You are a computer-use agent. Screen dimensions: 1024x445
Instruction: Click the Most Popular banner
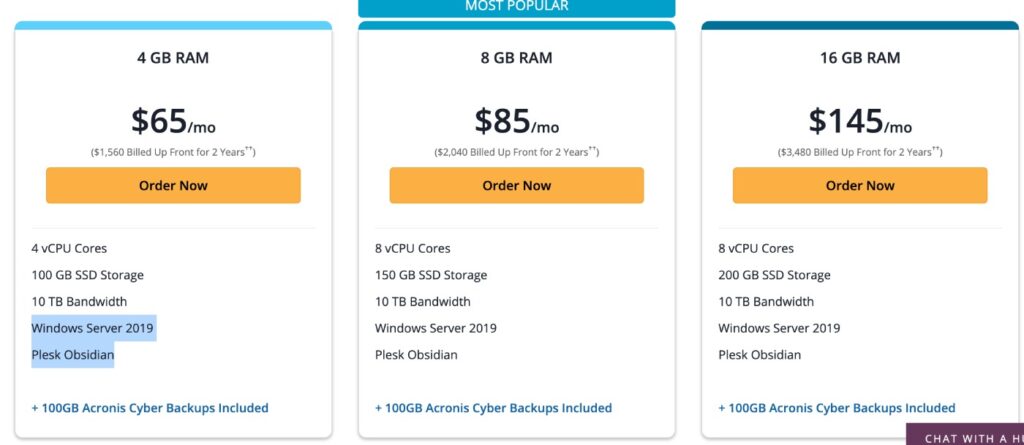point(516,7)
